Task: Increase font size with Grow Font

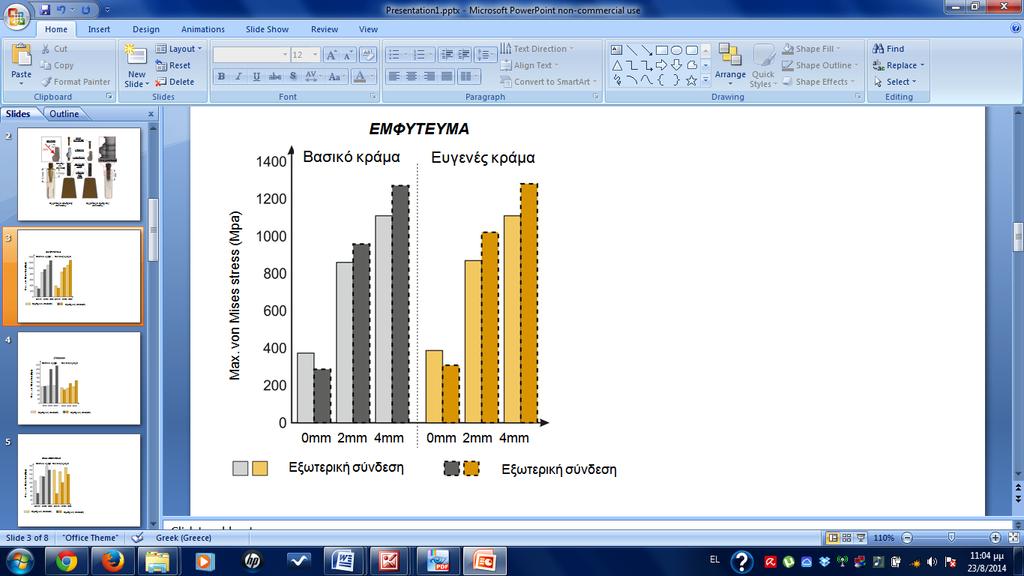Action: pyautogui.click(x=331, y=55)
